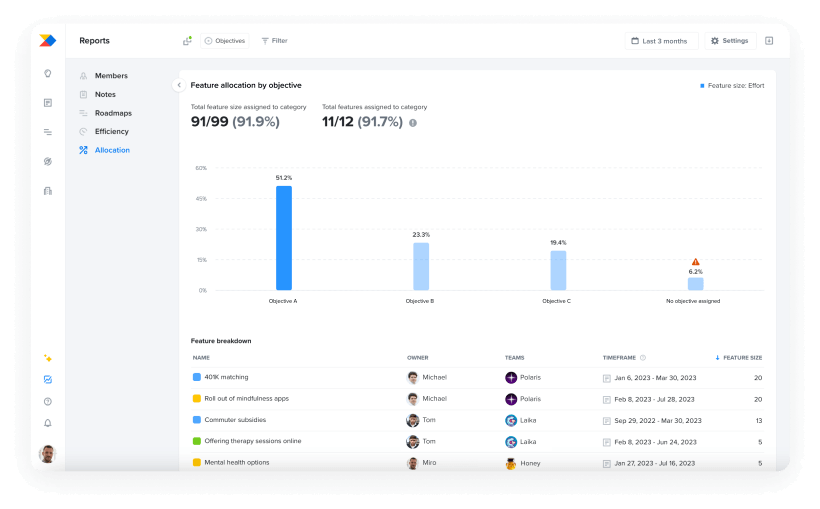
Task: Click the Timeframe column info icon
Action: pos(643,358)
